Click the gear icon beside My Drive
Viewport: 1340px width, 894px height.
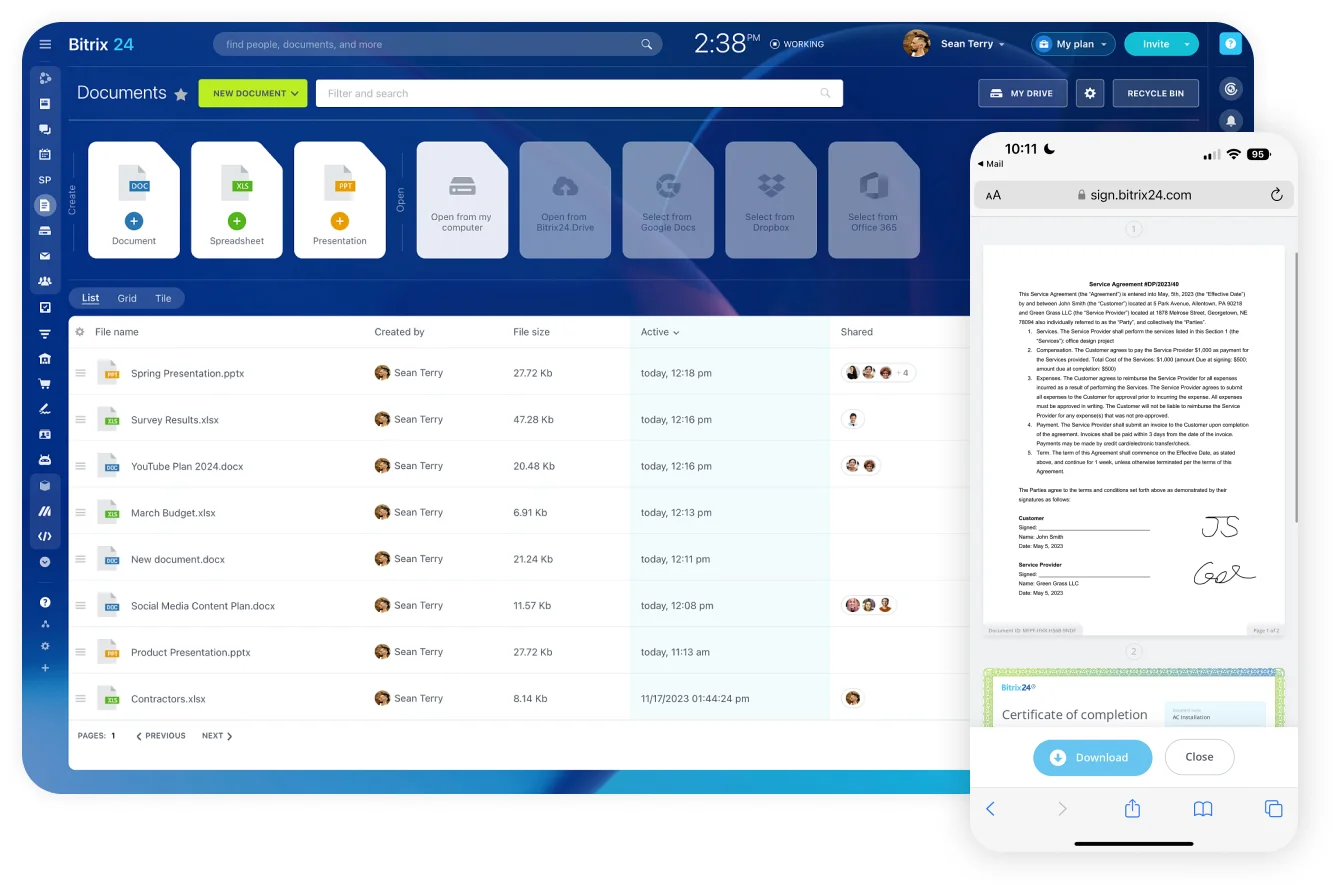click(x=1090, y=93)
